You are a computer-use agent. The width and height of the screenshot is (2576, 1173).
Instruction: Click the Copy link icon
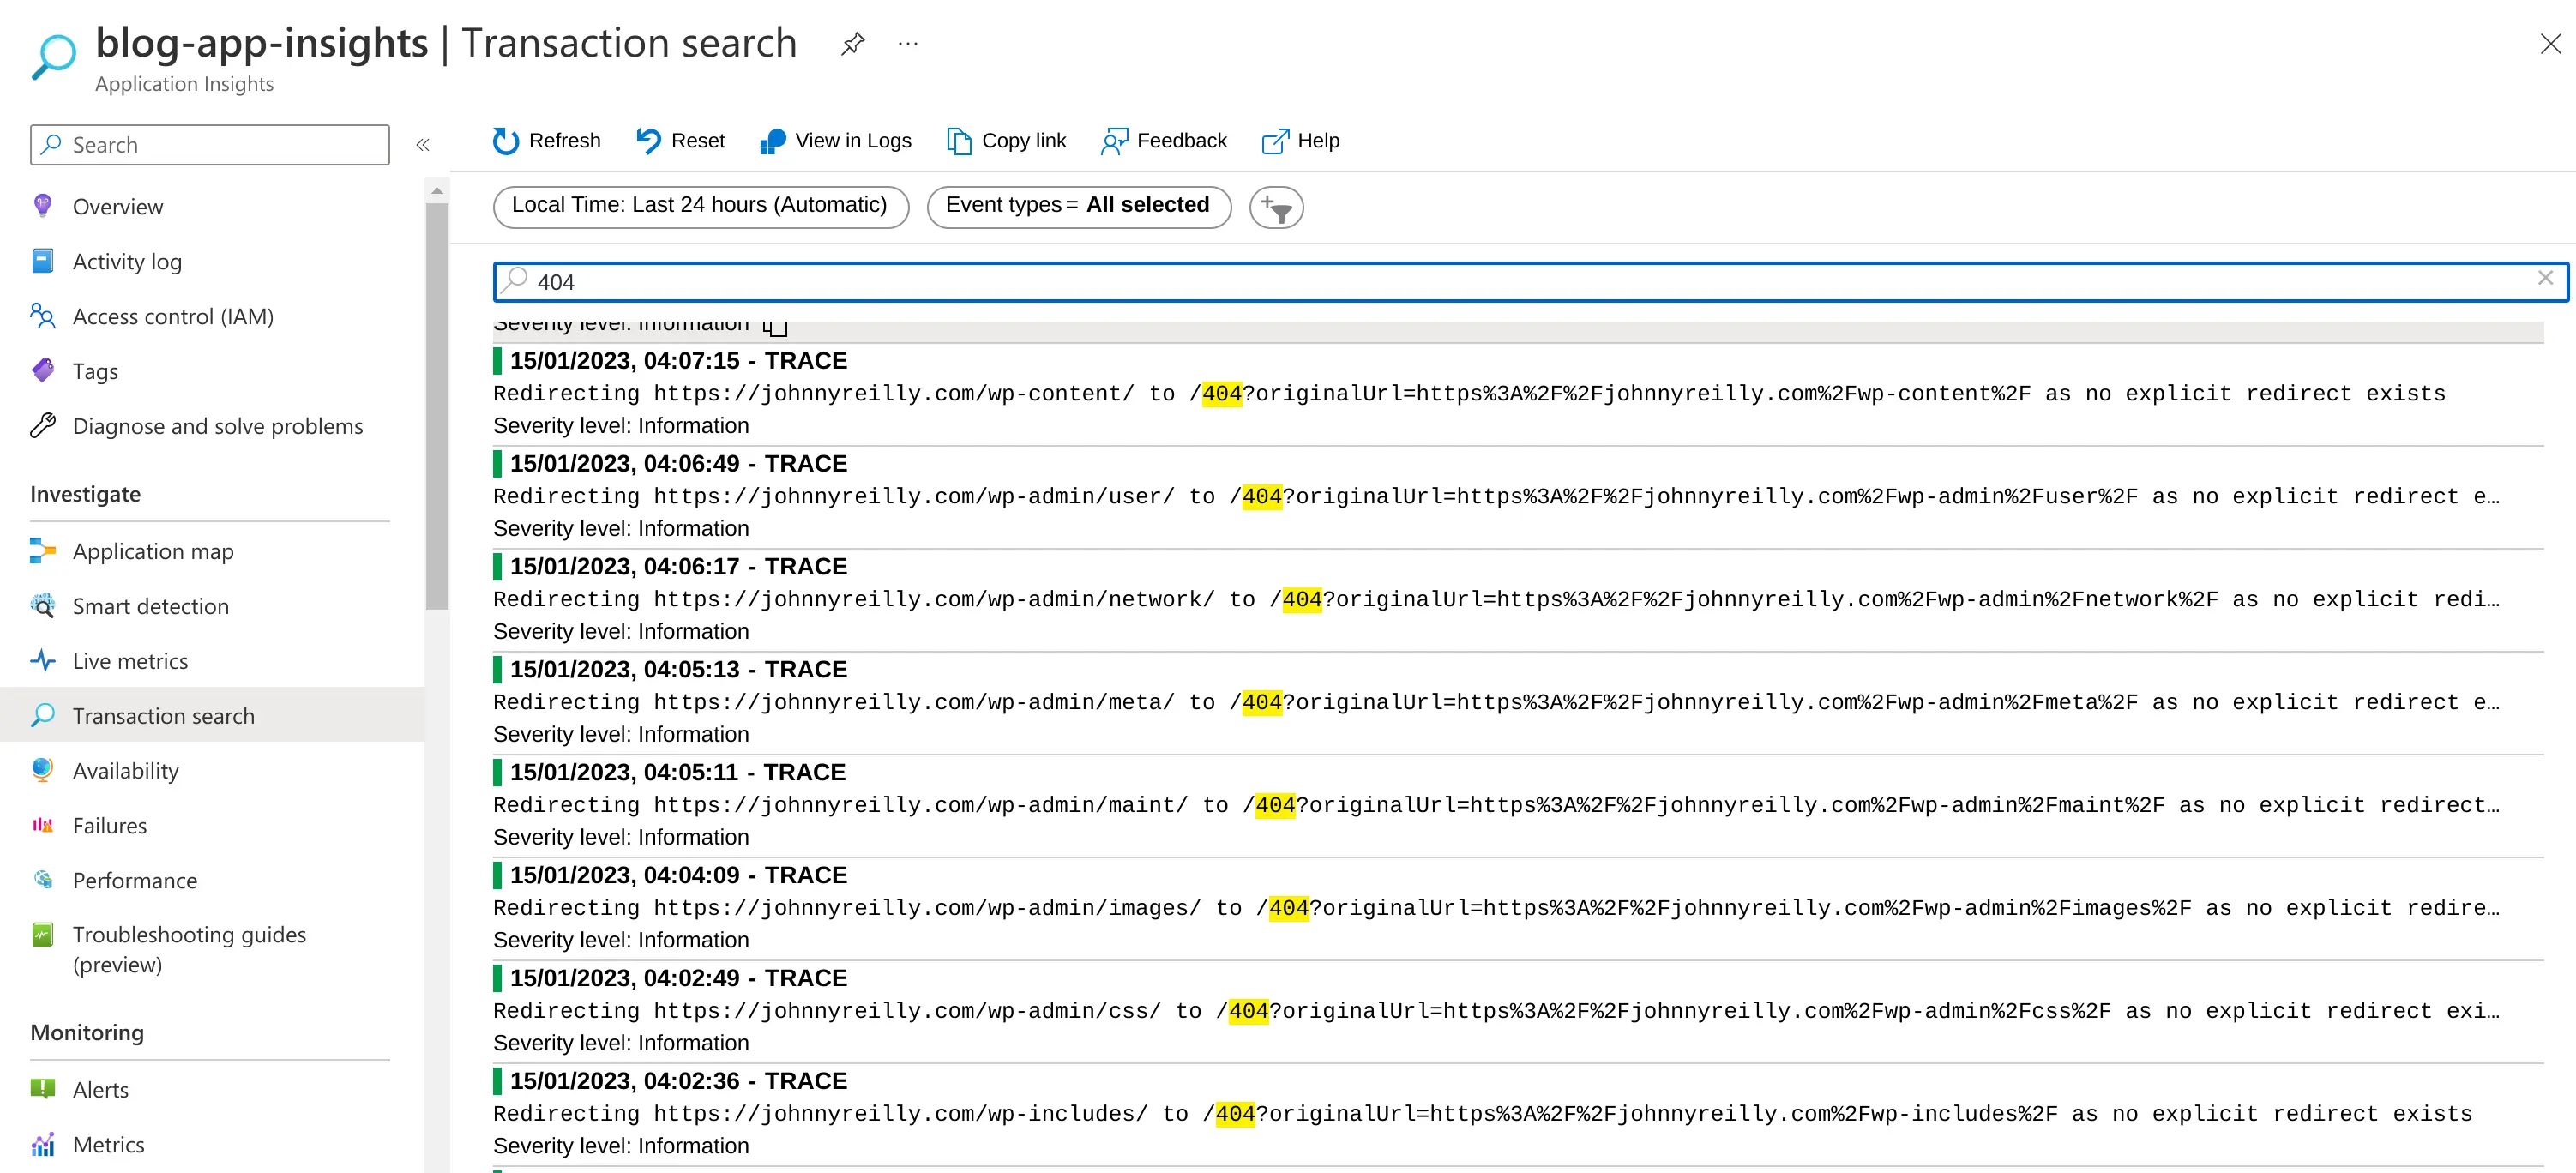(x=956, y=141)
